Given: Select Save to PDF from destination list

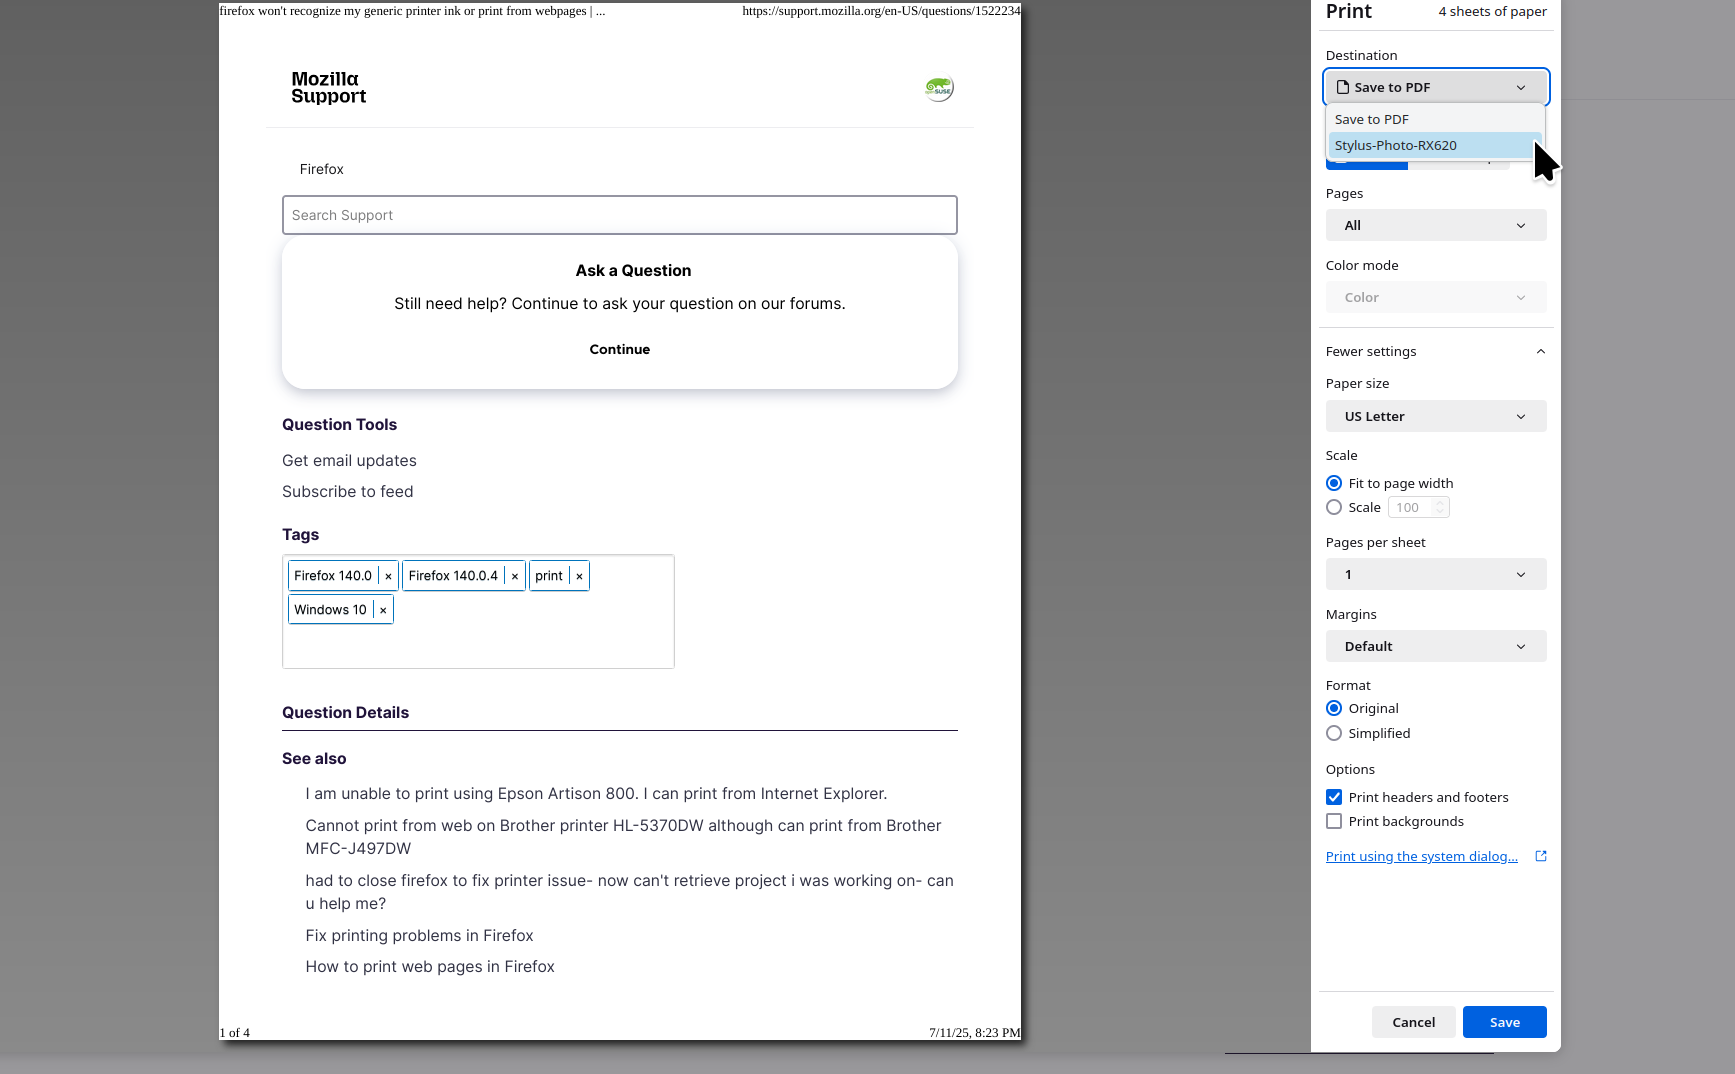Looking at the screenshot, I should click(1435, 119).
